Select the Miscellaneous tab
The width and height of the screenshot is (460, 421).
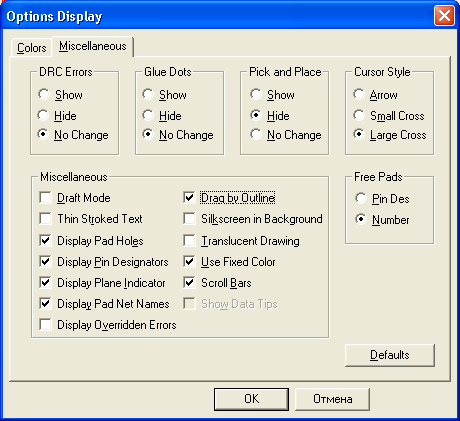93,46
